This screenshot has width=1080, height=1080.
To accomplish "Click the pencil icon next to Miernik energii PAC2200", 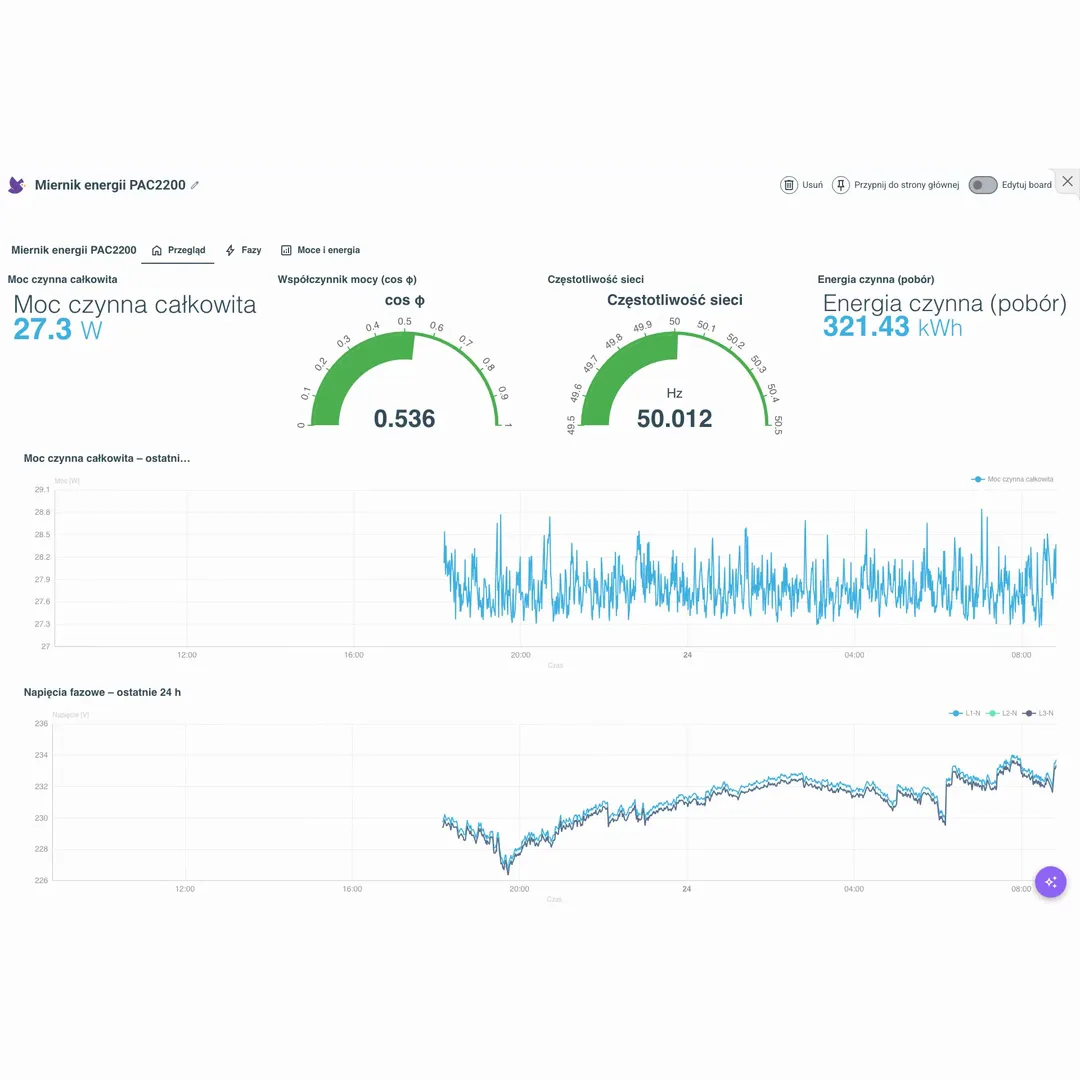I will tap(195, 185).
